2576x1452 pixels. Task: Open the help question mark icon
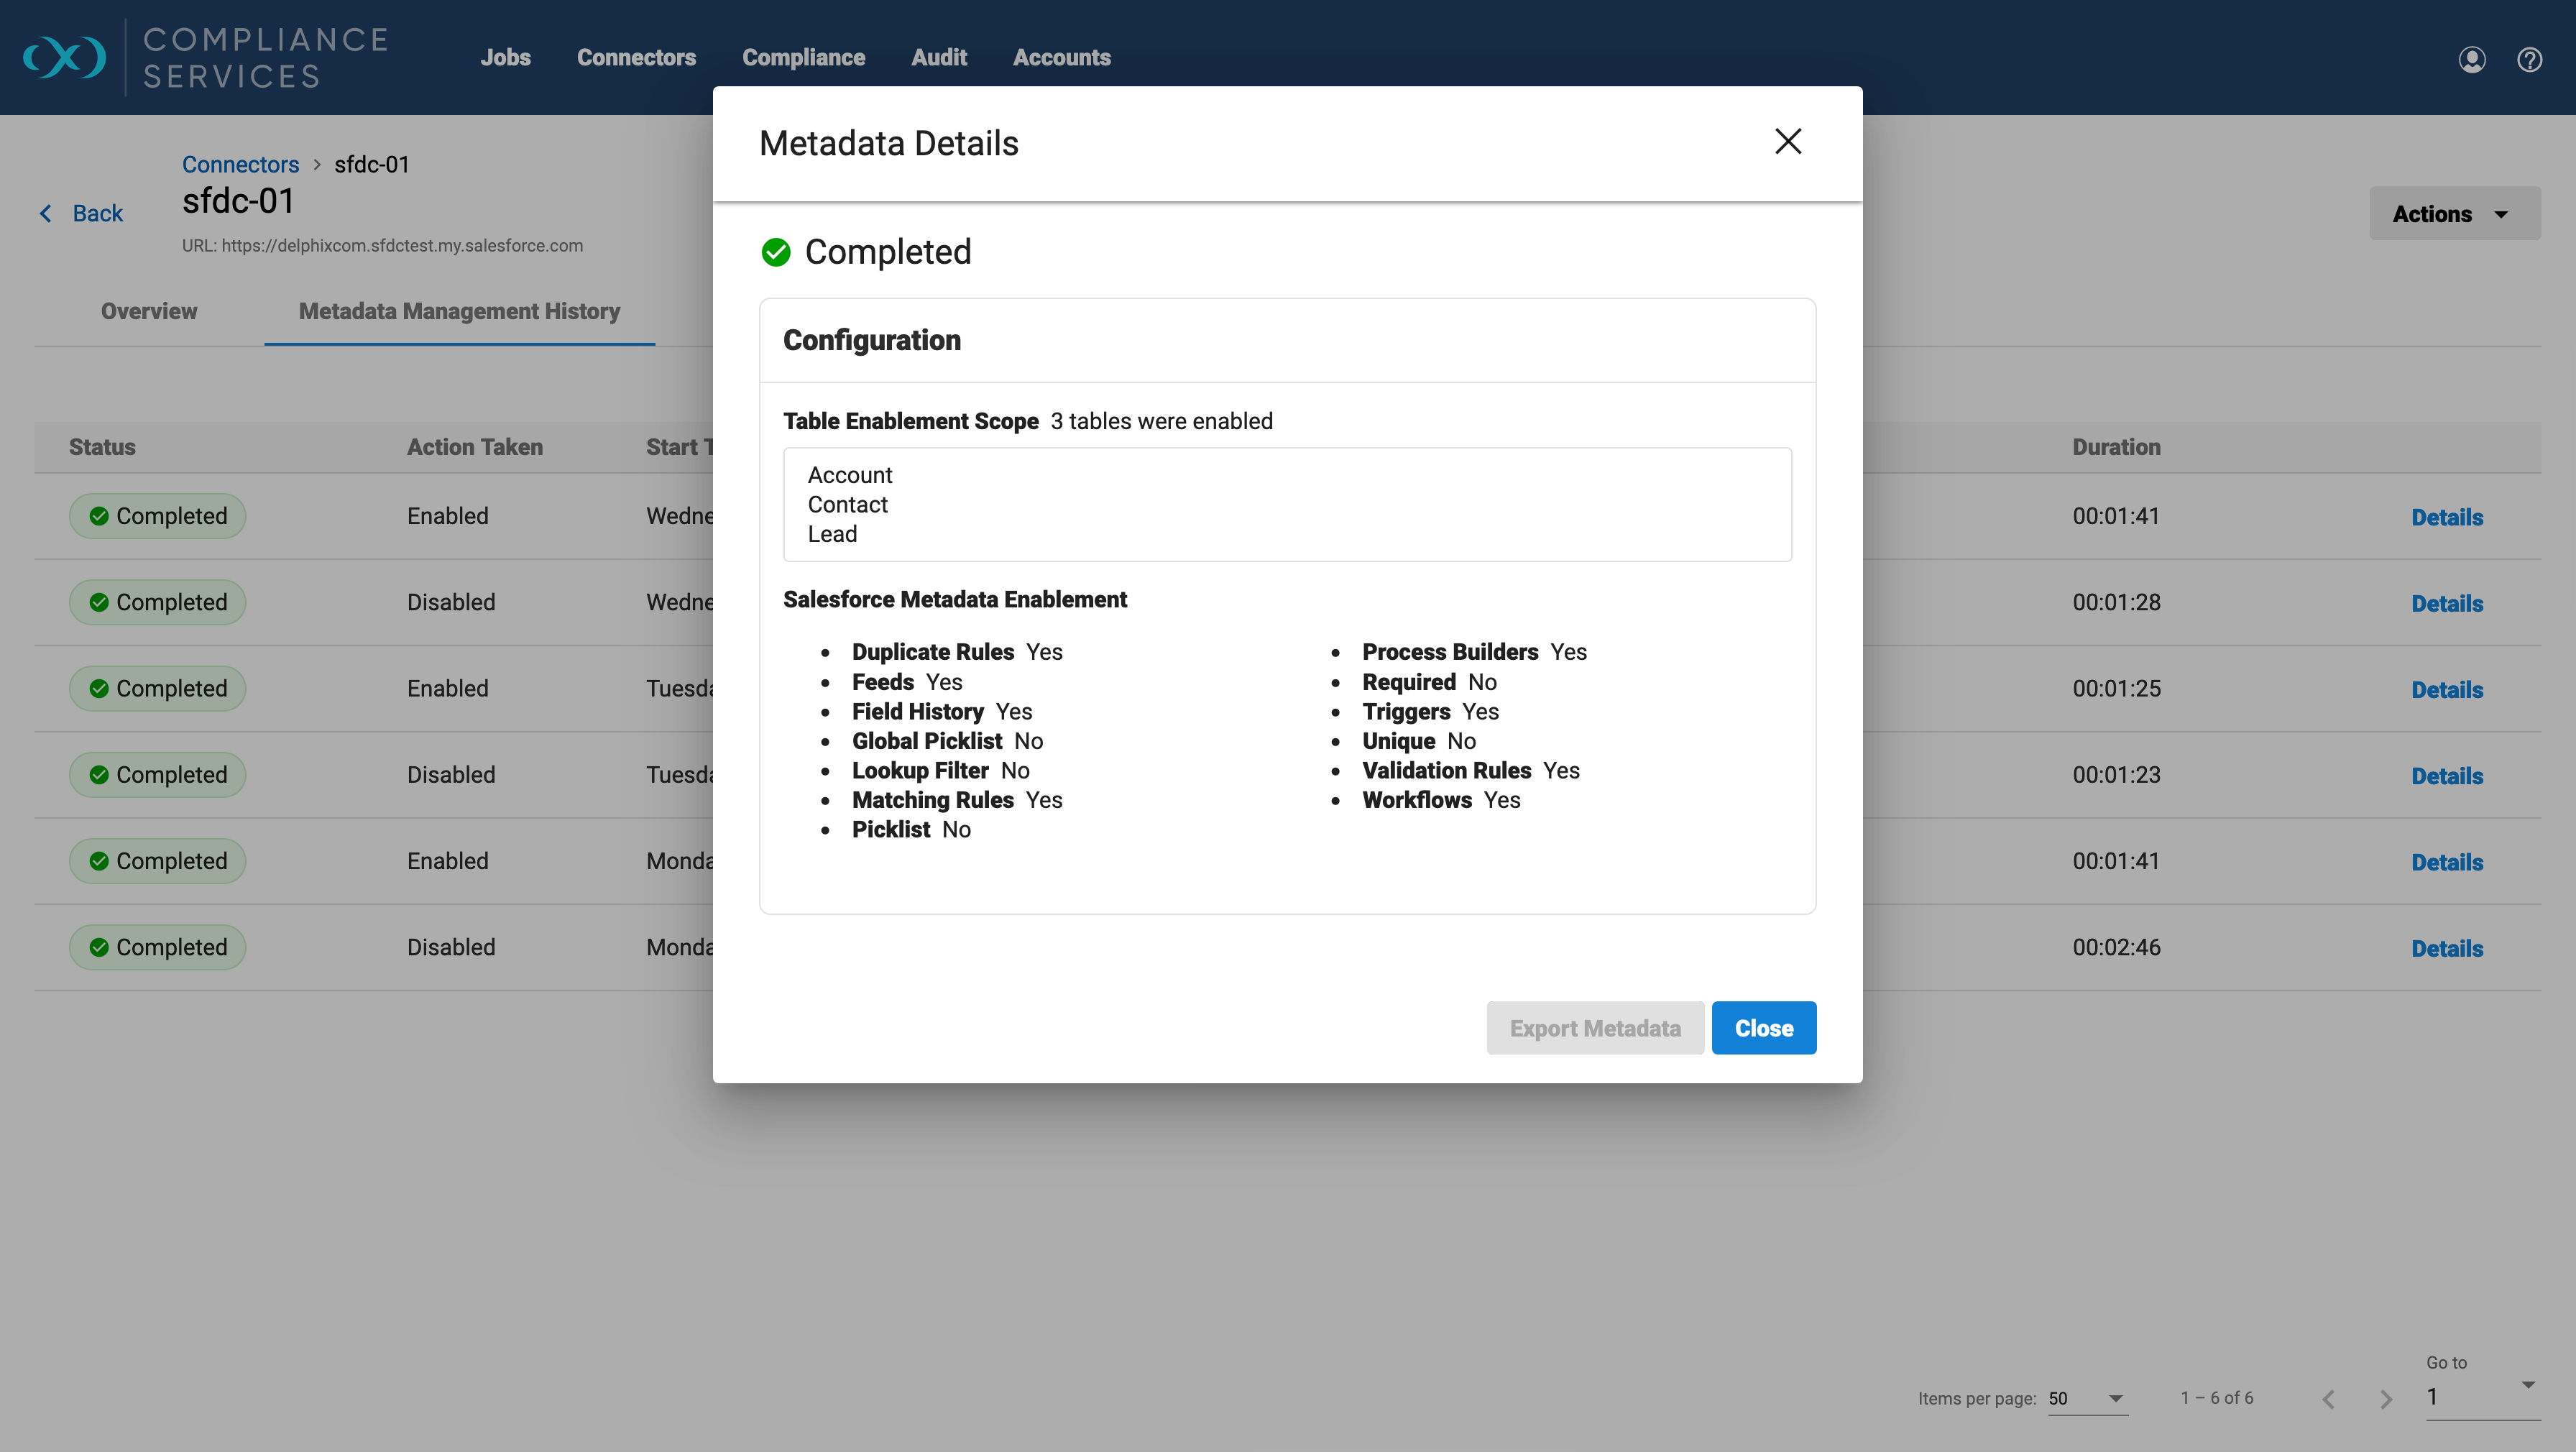pyautogui.click(x=2529, y=59)
